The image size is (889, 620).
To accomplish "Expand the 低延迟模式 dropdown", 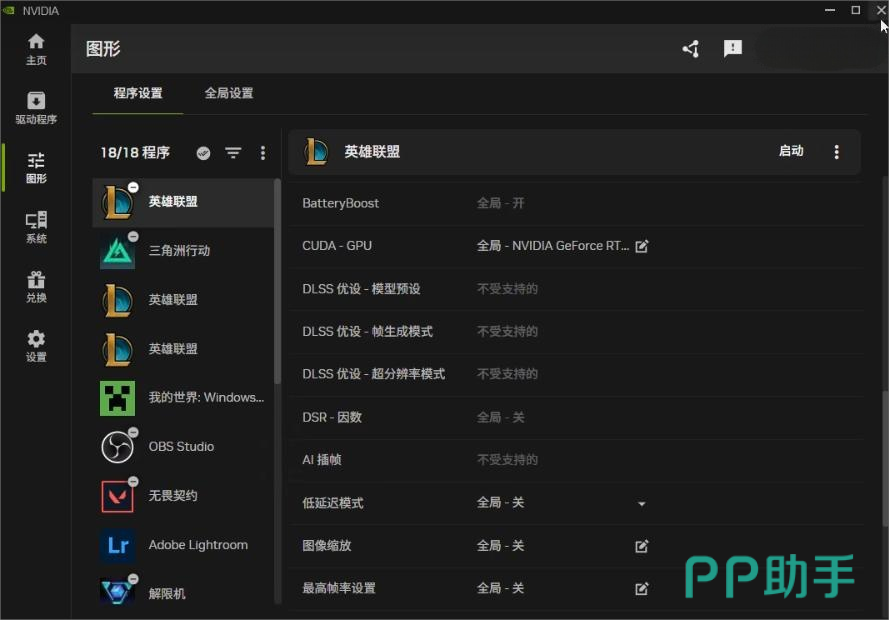I will tap(642, 504).
